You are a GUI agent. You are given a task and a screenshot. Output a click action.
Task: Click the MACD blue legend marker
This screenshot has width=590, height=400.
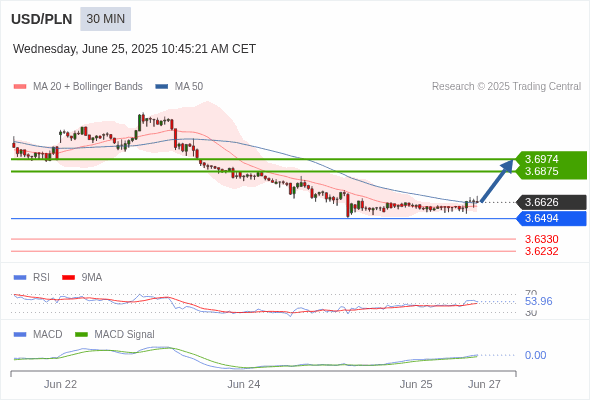20,334
